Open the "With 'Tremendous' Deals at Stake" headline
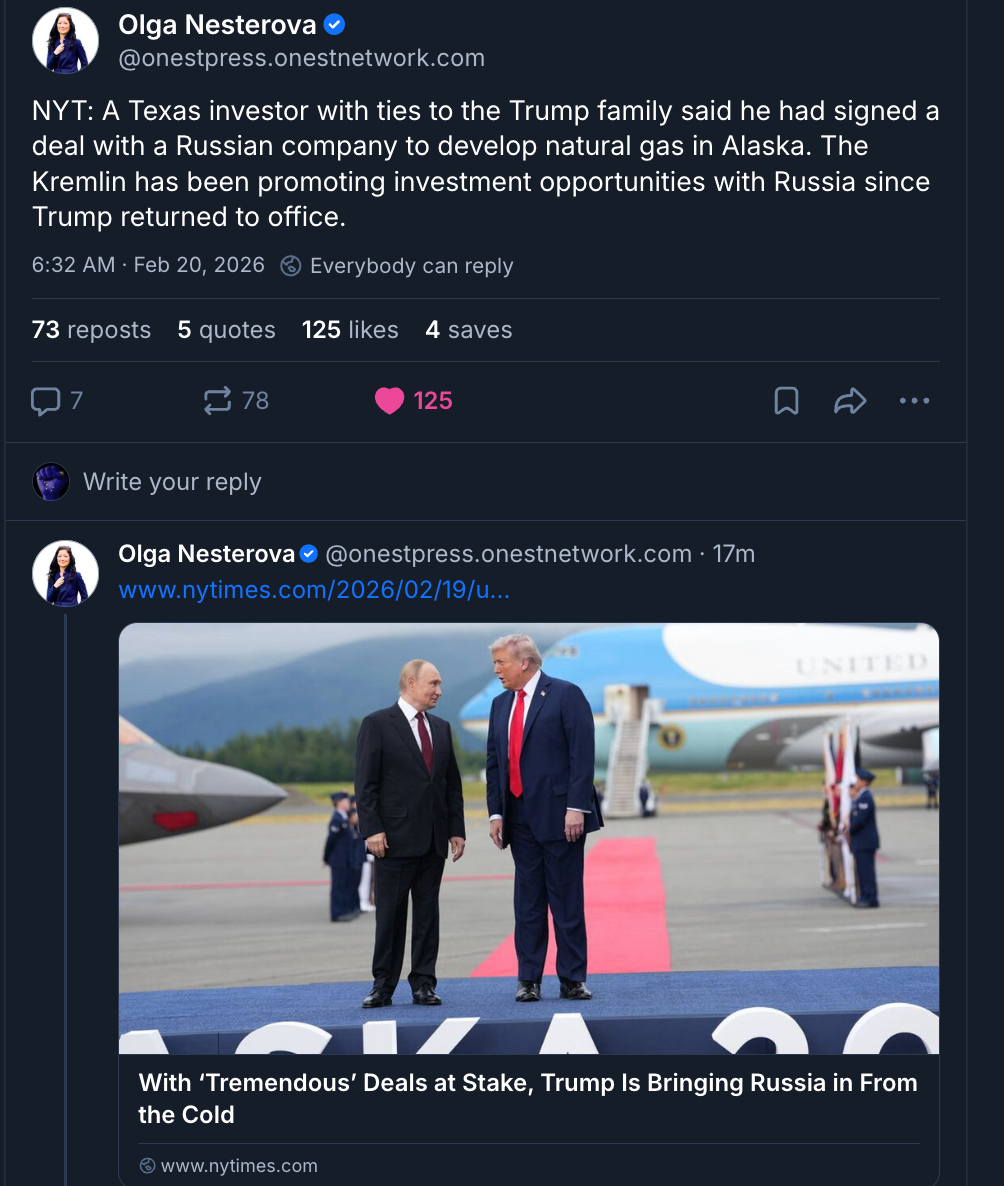1004x1186 pixels. pos(528,1098)
